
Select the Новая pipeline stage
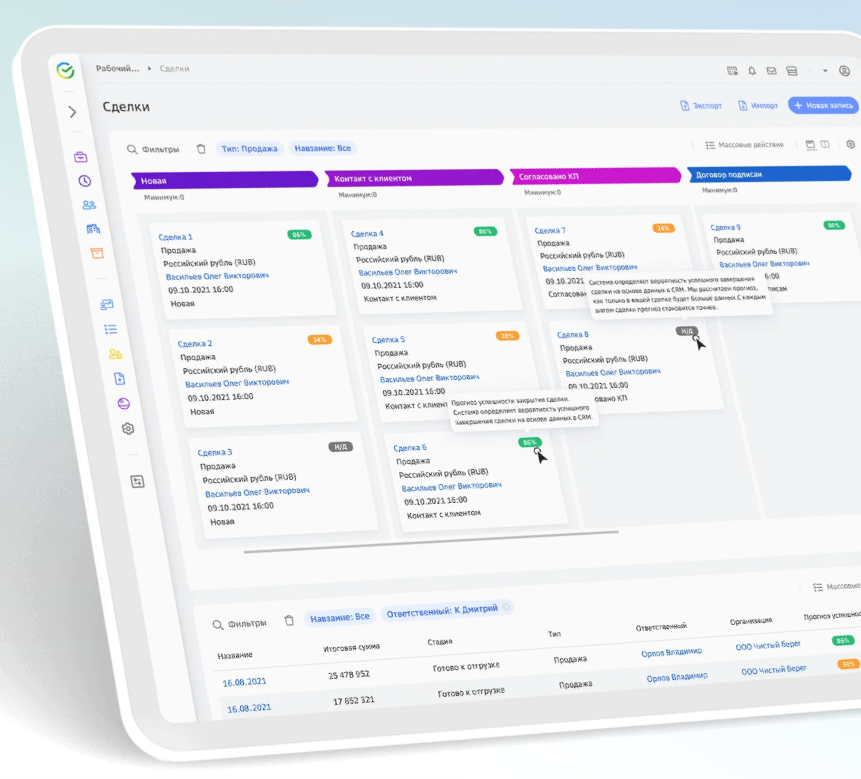tap(225, 180)
